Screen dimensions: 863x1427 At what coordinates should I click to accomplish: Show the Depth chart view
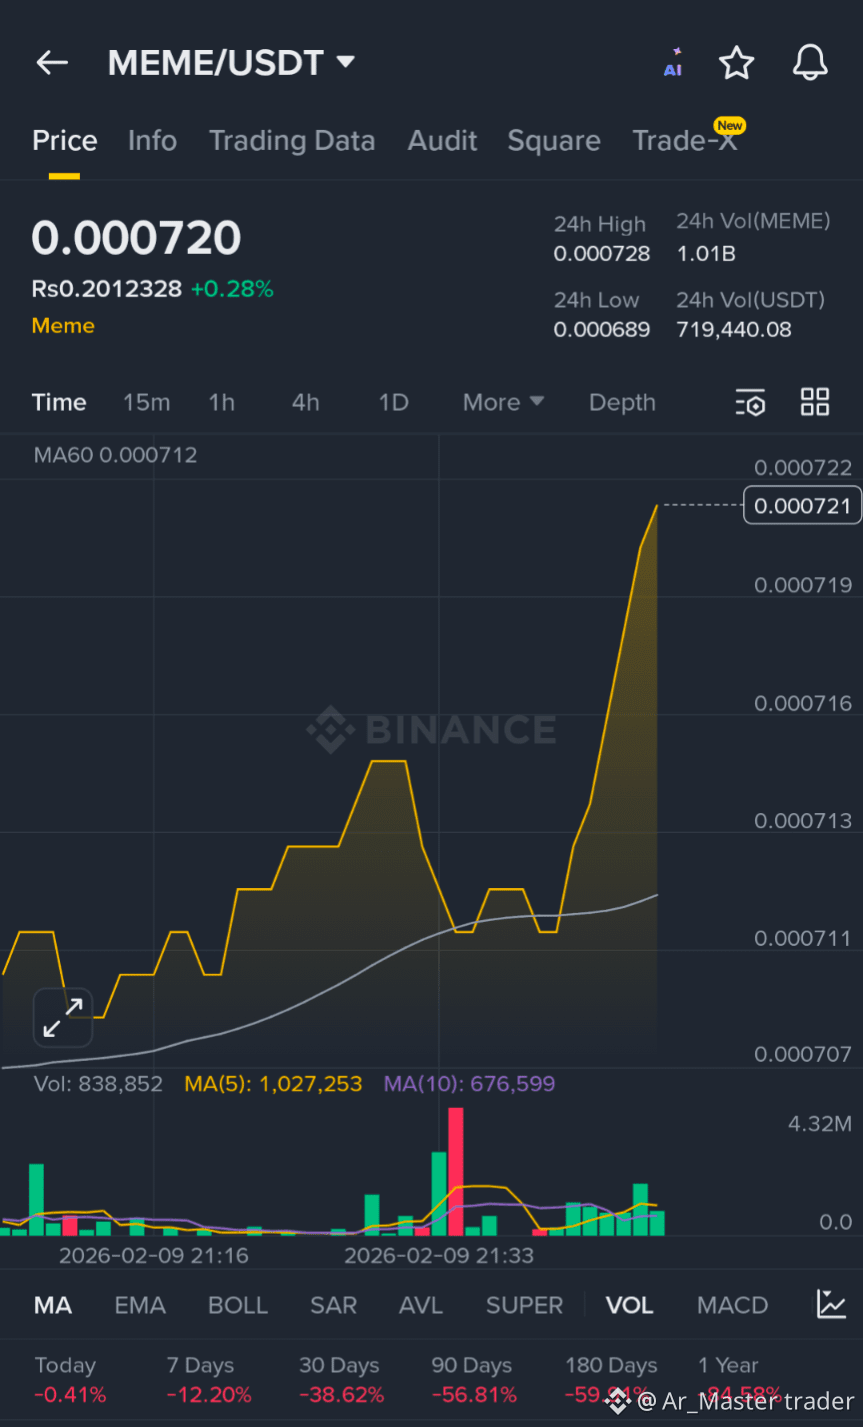622,402
